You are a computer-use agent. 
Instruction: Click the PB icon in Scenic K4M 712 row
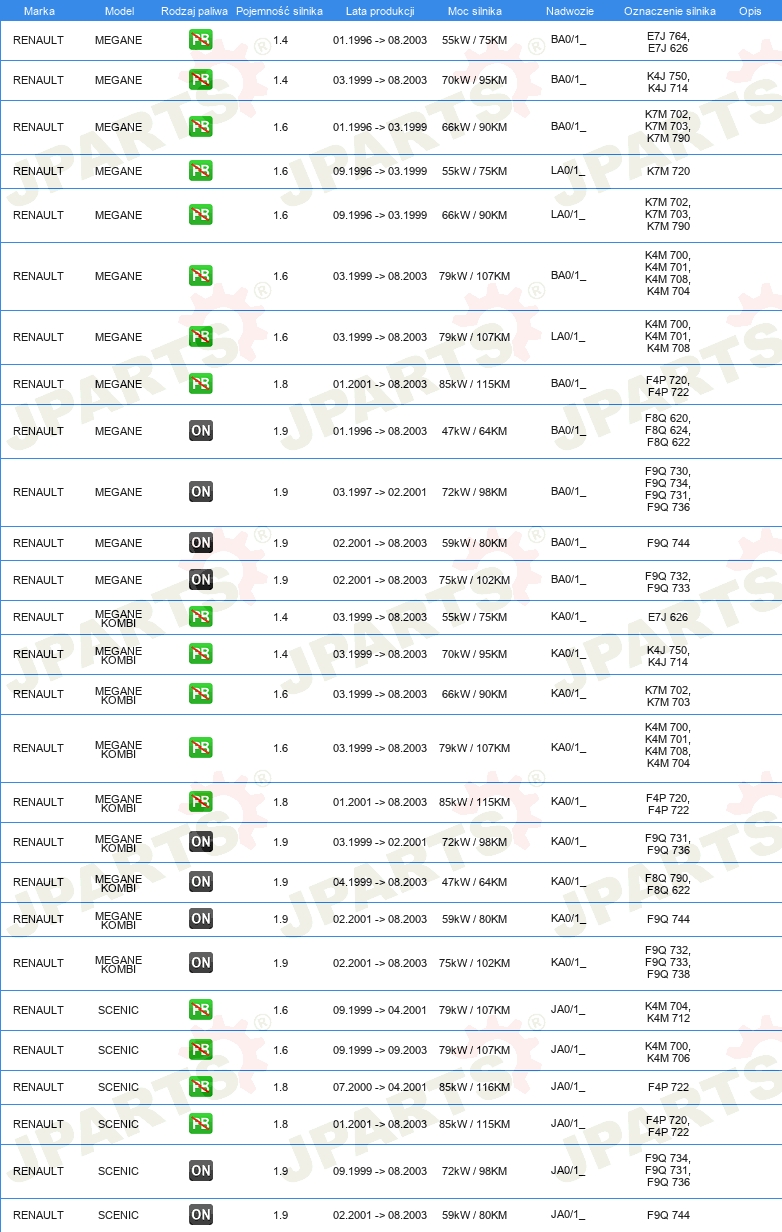coord(201,1010)
